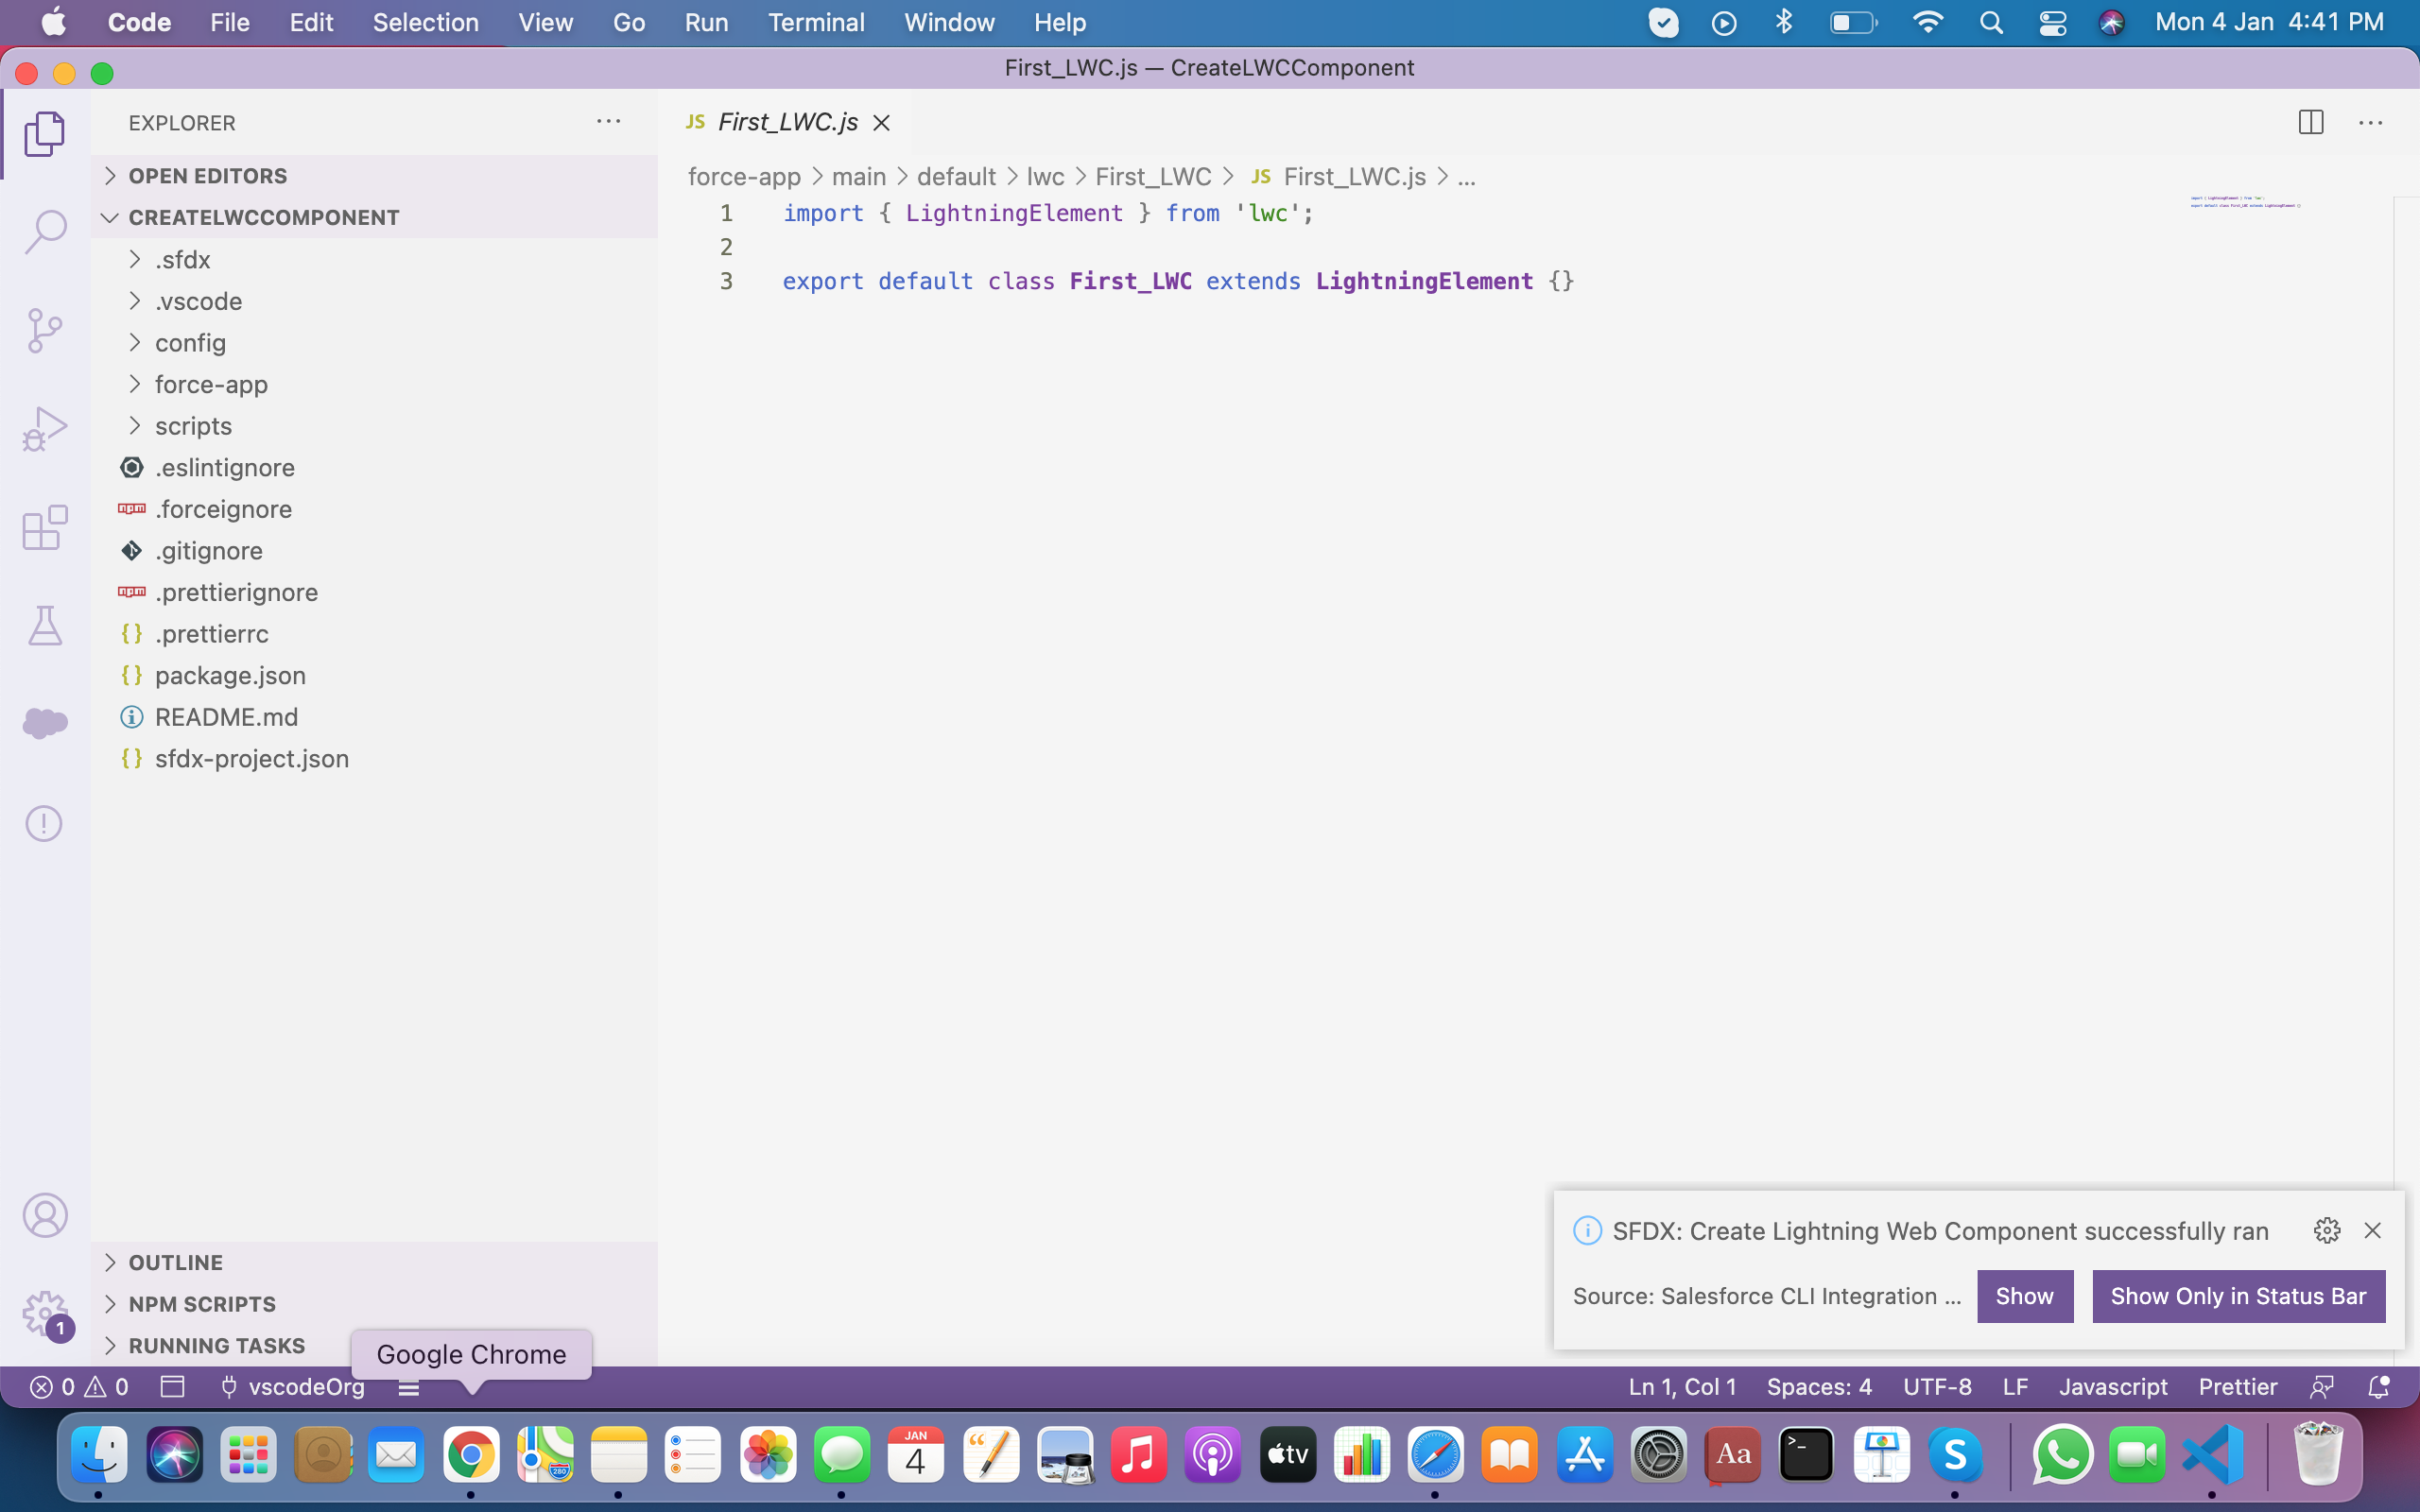Click the code minimap preview

(2245, 203)
